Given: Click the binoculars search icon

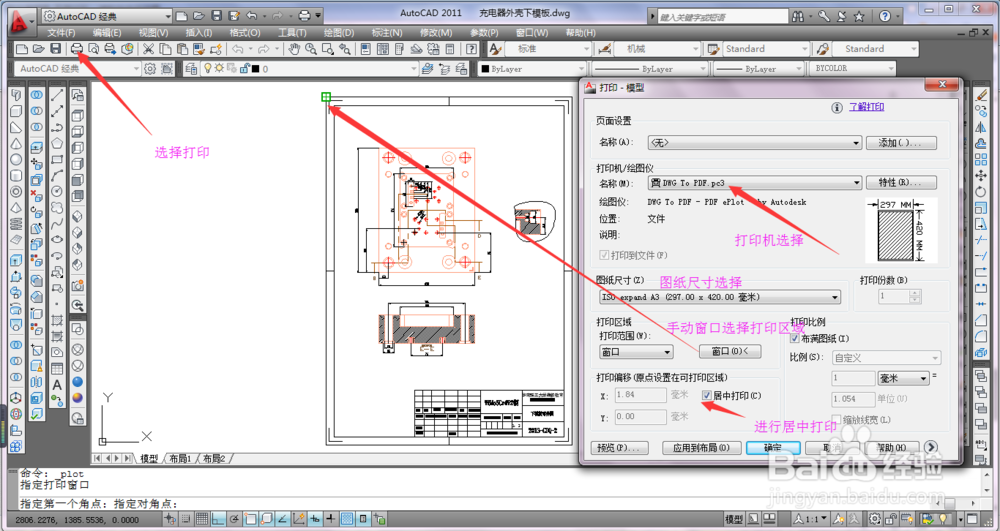Looking at the screenshot, I should pyautogui.click(x=798, y=17).
